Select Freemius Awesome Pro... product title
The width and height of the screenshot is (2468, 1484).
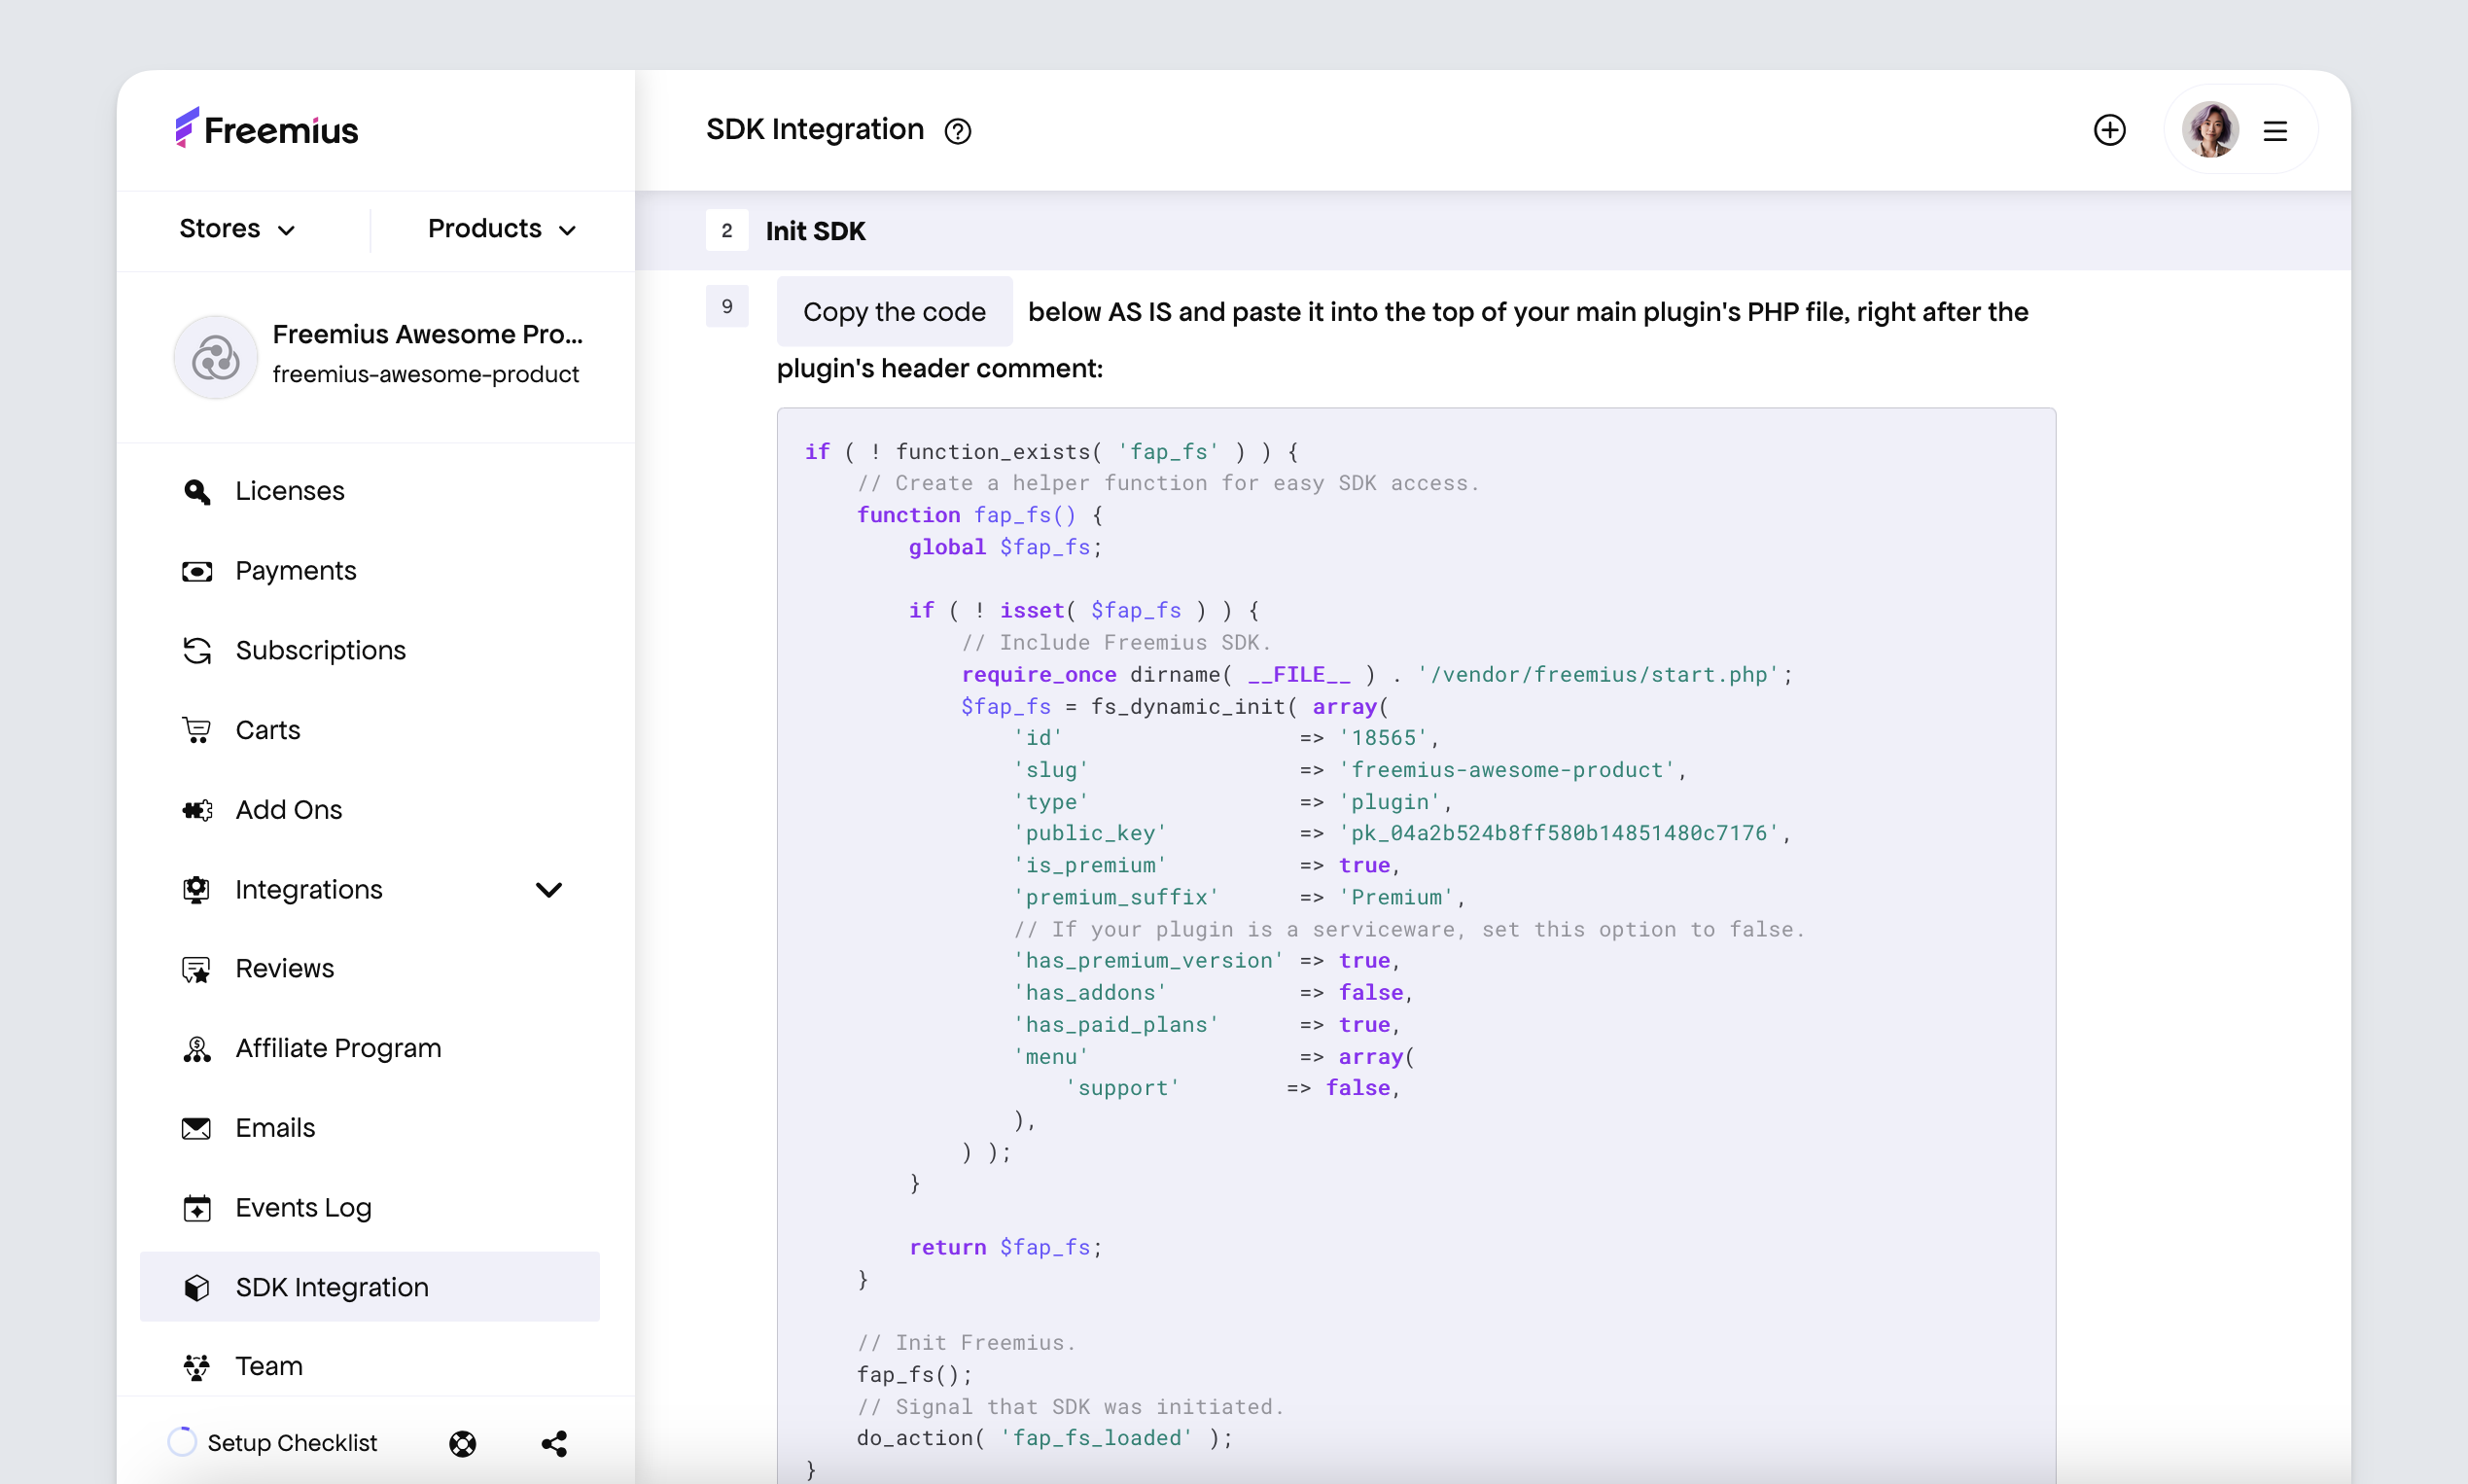coord(427,334)
